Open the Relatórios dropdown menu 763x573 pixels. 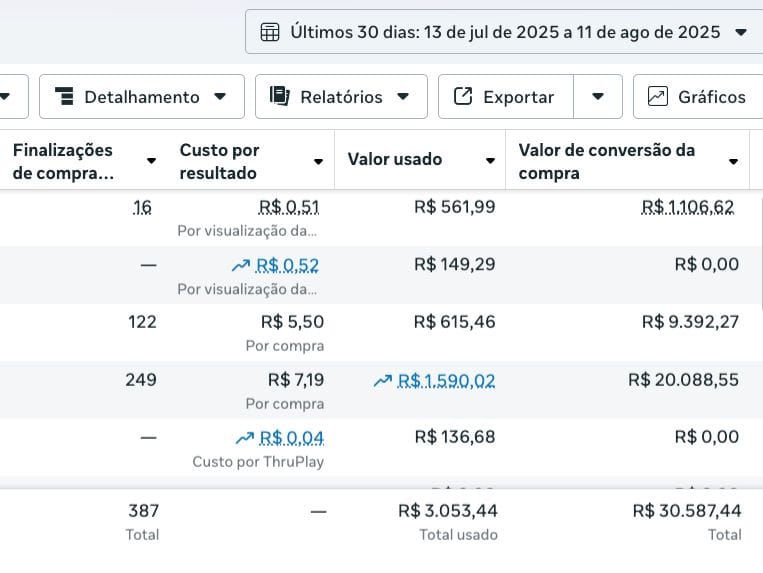pos(403,97)
